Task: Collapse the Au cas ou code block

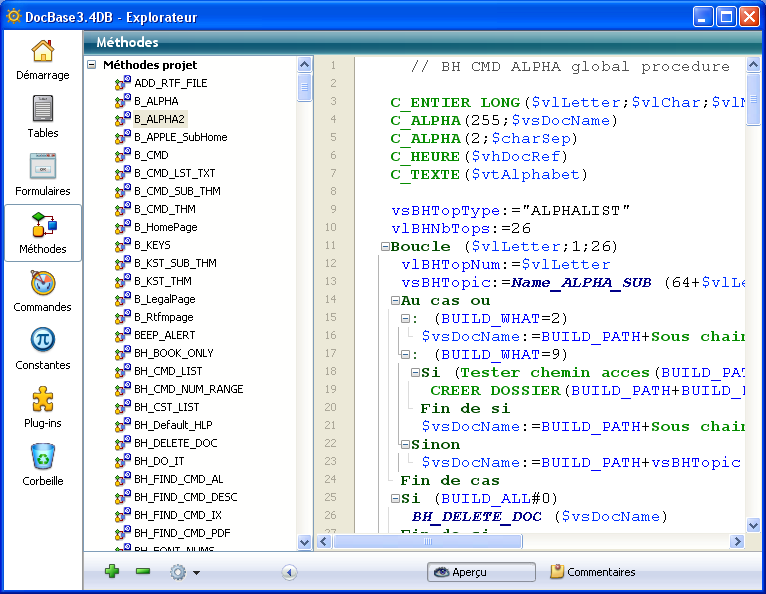Action: pos(395,301)
